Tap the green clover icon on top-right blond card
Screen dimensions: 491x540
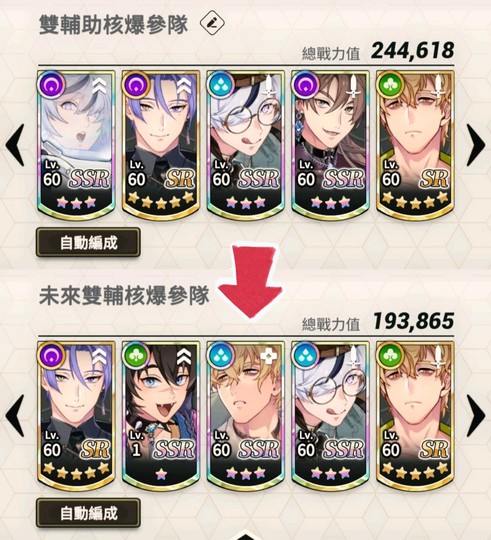390,84
